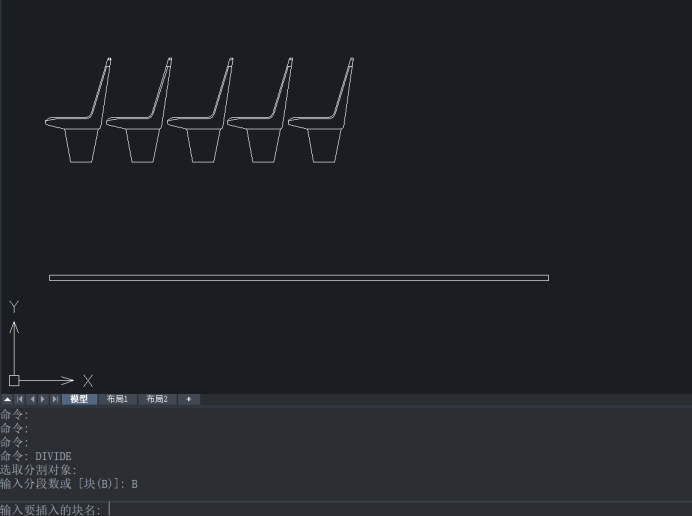The height and width of the screenshot is (516, 692).
Task: Click the UCS origin square
Action: coord(14,380)
